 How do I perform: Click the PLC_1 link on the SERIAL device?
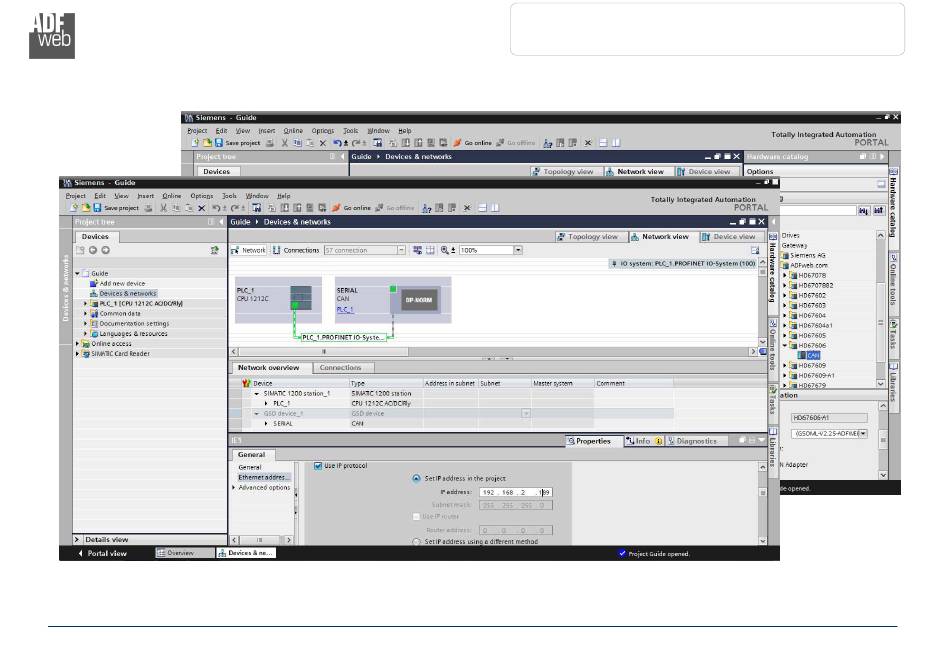[345, 310]
